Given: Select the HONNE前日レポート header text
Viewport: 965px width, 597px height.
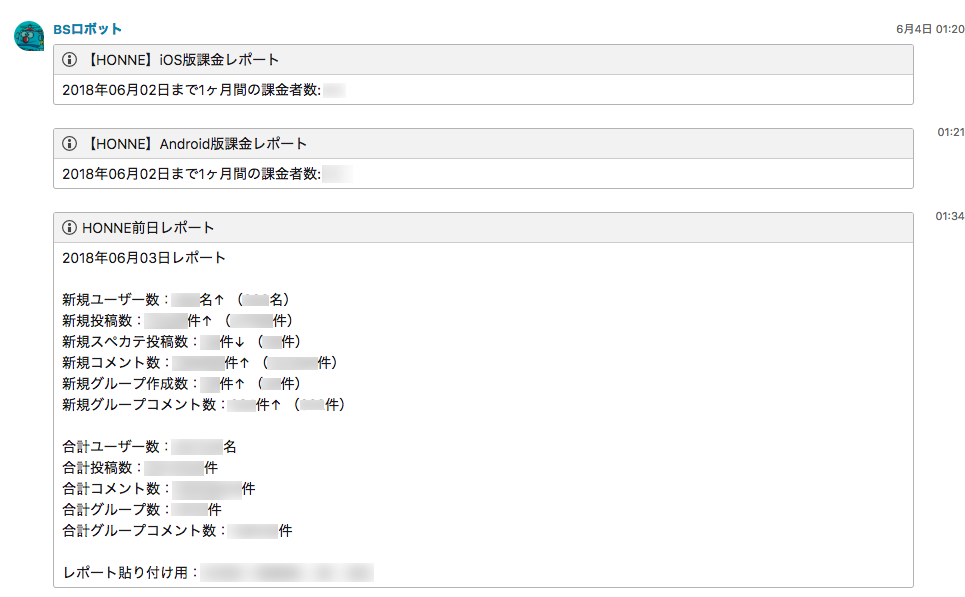Looking at the screenshot, I should [x=148, y=228].
